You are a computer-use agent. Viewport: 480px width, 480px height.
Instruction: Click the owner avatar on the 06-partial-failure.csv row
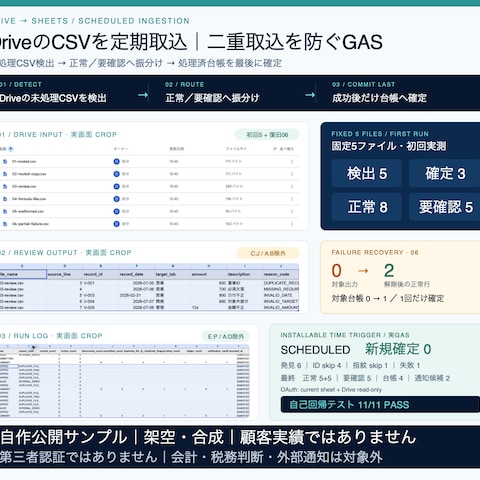point(116,224)
